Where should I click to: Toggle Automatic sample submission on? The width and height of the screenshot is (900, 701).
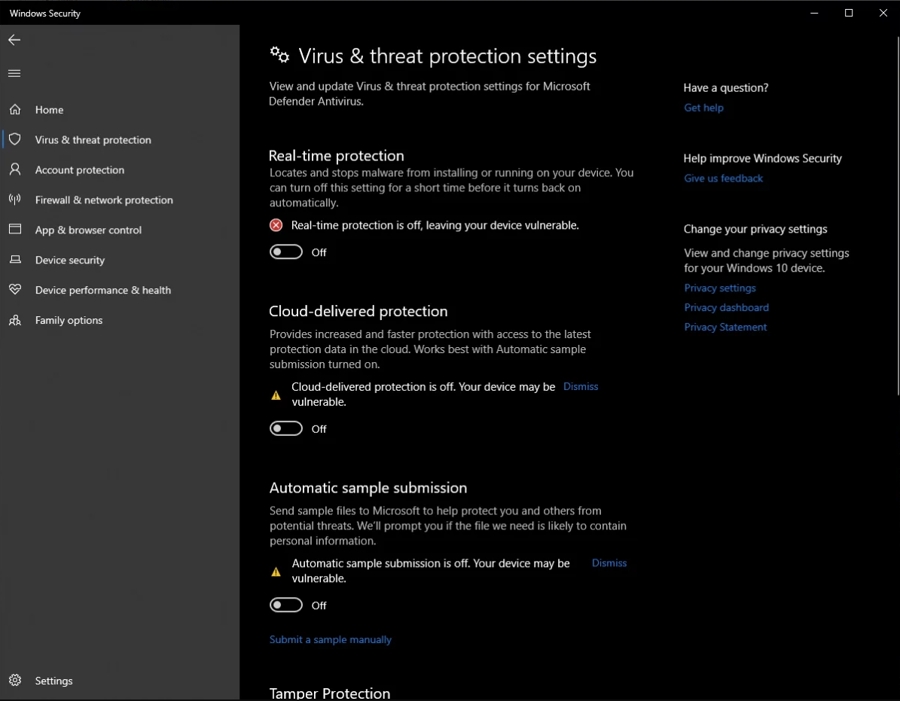[x=286, y=605]
